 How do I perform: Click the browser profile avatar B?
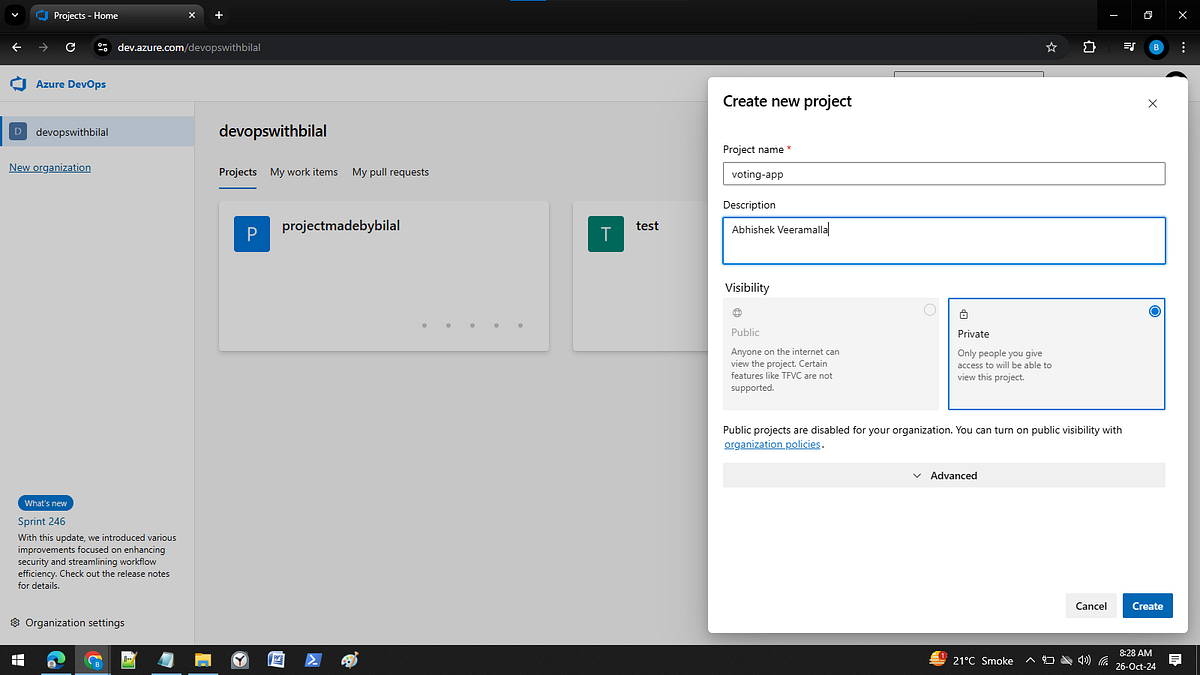coord(1157,47)
